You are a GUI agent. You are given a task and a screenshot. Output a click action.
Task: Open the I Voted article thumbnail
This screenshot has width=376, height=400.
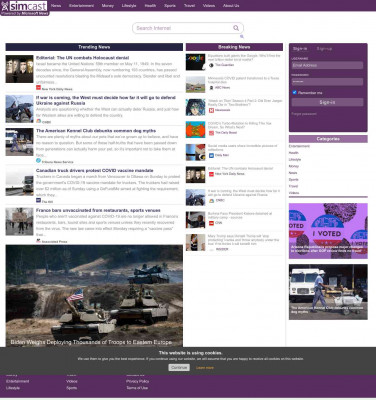pyautogui.click(x=328, y=231)
